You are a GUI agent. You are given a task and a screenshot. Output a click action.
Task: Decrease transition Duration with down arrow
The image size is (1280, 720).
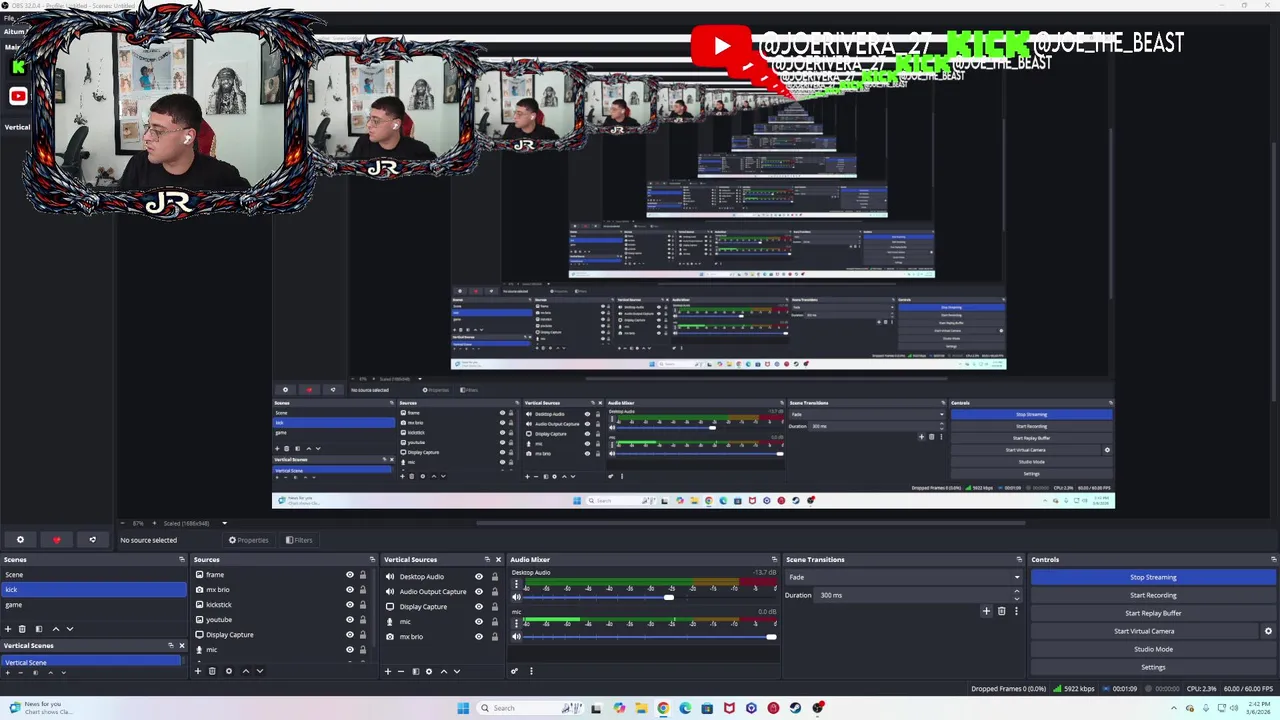coord(1017,598)
